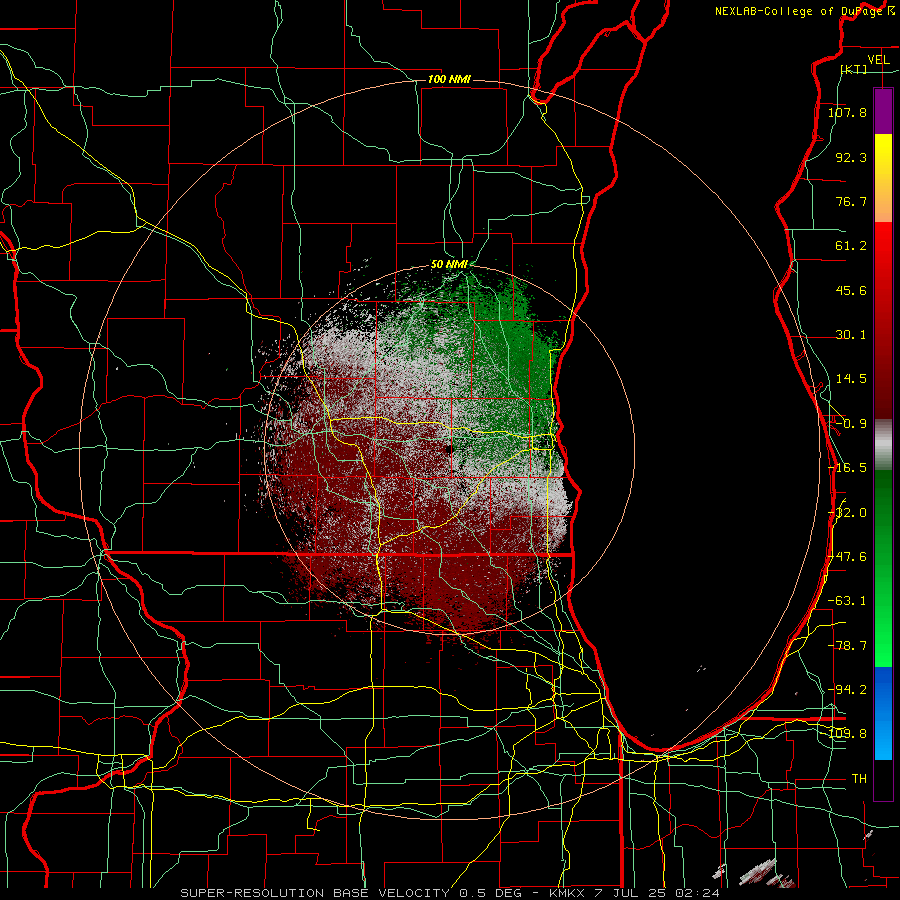The height and width of the screenshot is (900, 900).
Task: Pick the gray near-zero color bar segment
Action: coord(883,445)
